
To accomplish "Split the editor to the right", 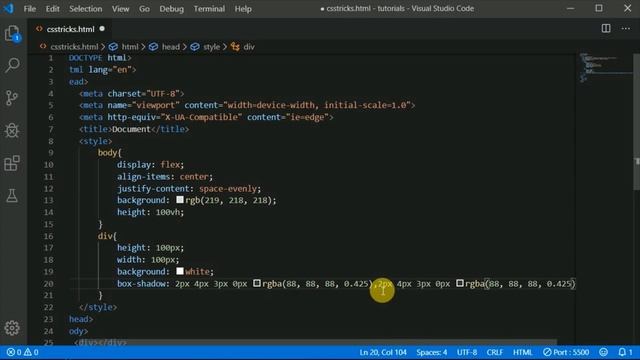I will point(606,28).
